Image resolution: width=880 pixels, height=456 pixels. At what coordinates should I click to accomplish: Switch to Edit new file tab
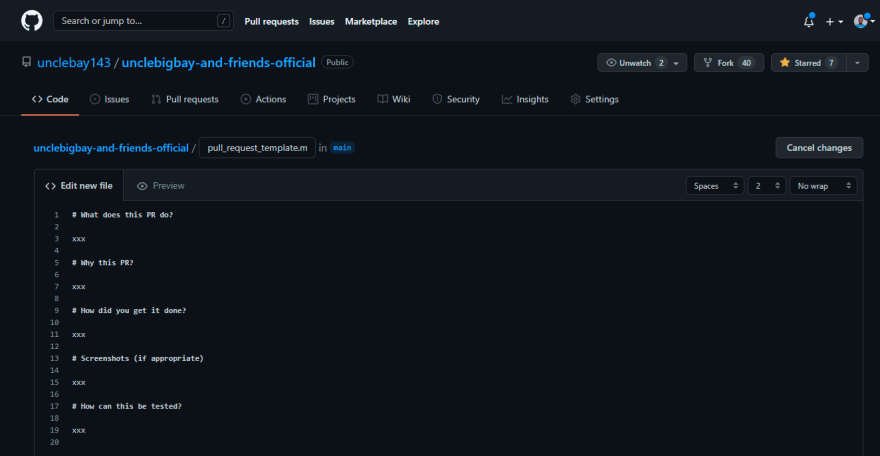79,186
